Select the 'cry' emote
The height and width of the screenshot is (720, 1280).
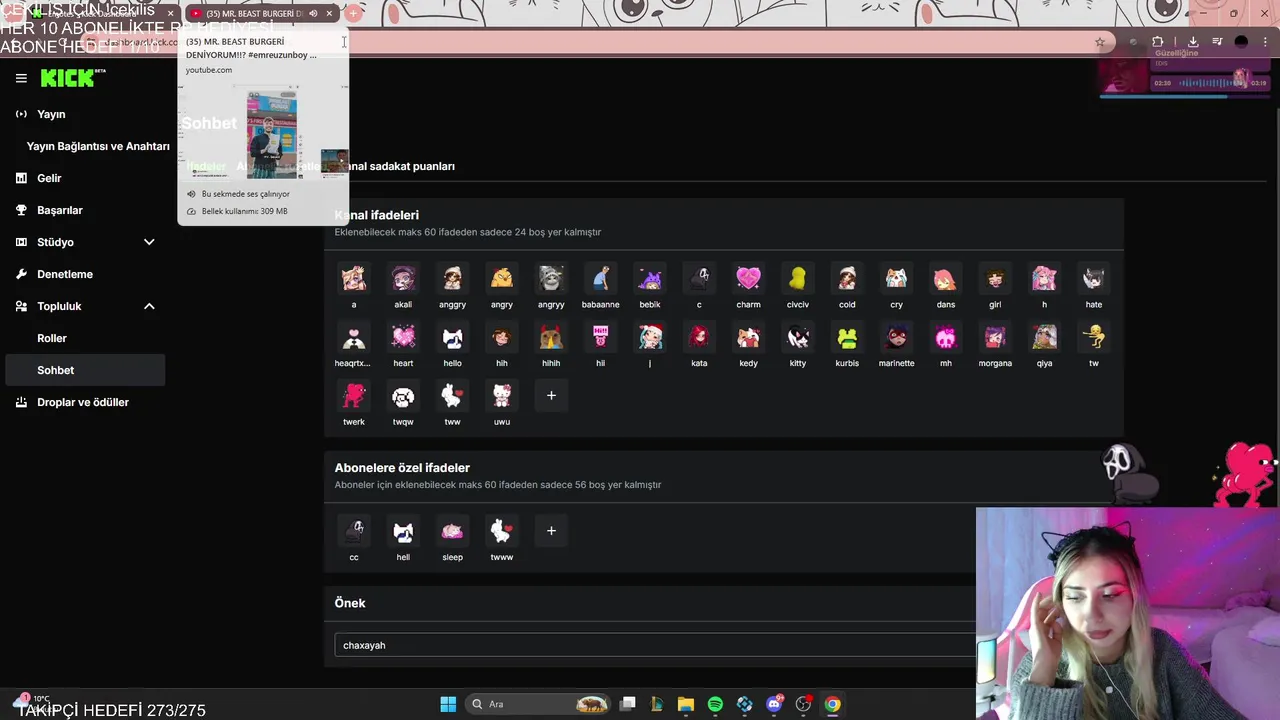tap(896, 278)
